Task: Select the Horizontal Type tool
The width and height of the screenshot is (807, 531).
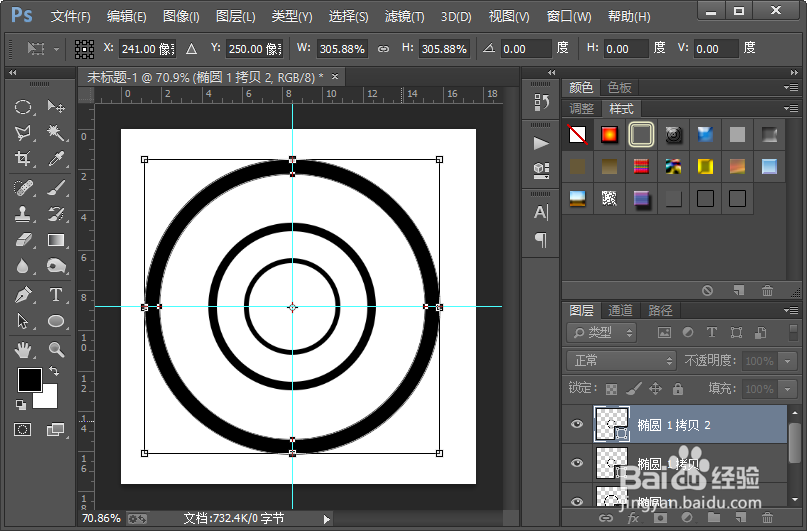Action: 56,295
